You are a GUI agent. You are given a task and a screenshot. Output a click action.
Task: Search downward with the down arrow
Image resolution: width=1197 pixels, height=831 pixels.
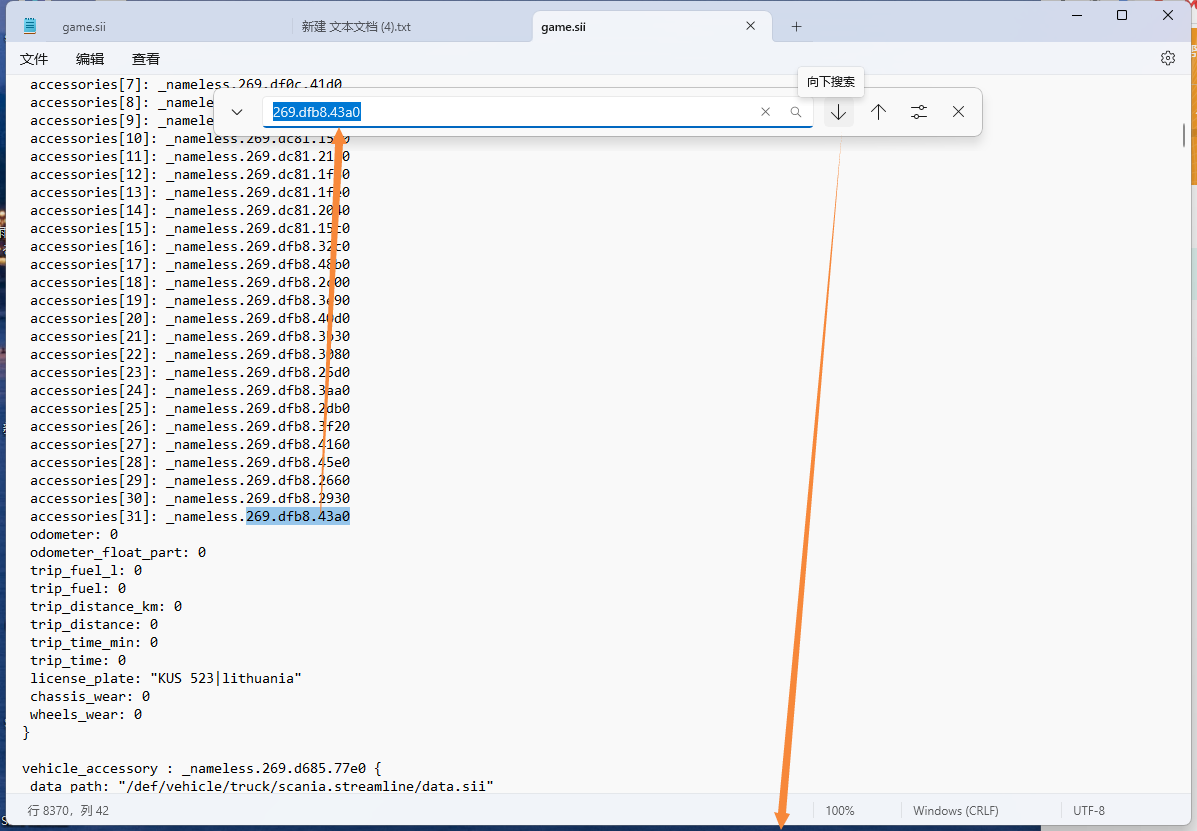coord(838,112)
